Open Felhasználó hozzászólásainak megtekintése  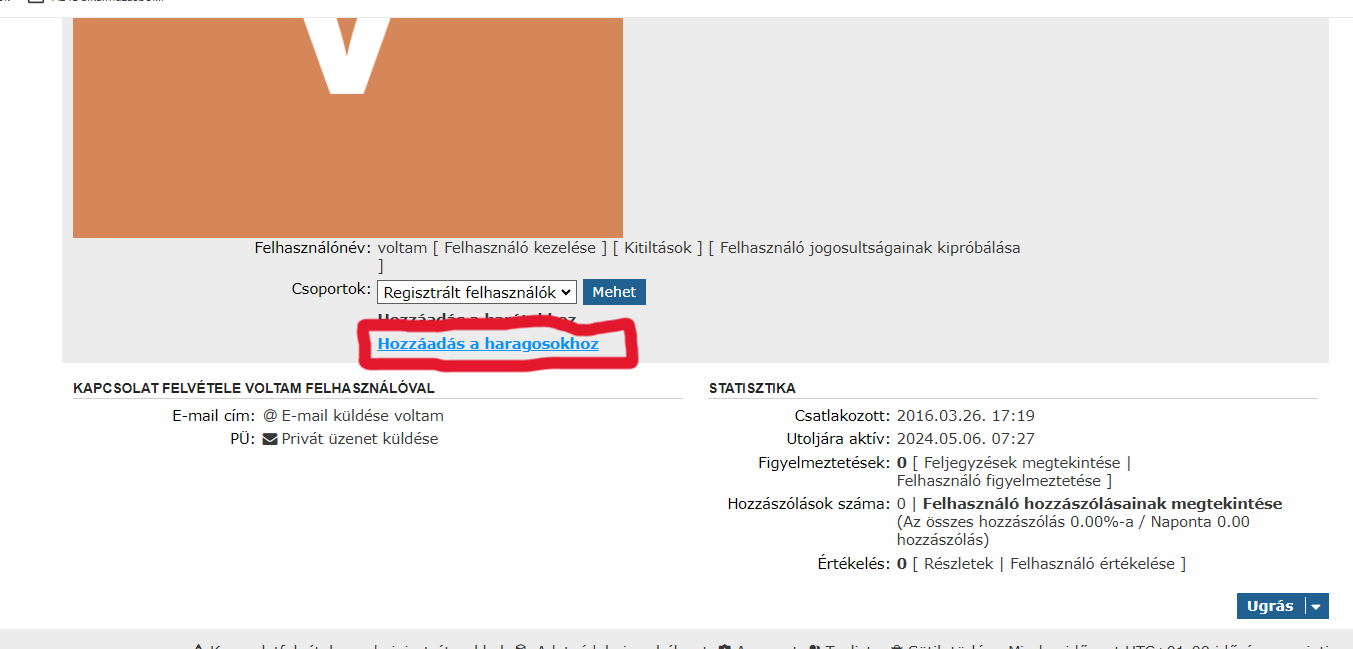pyautogui.click(x=1102, y=504)
